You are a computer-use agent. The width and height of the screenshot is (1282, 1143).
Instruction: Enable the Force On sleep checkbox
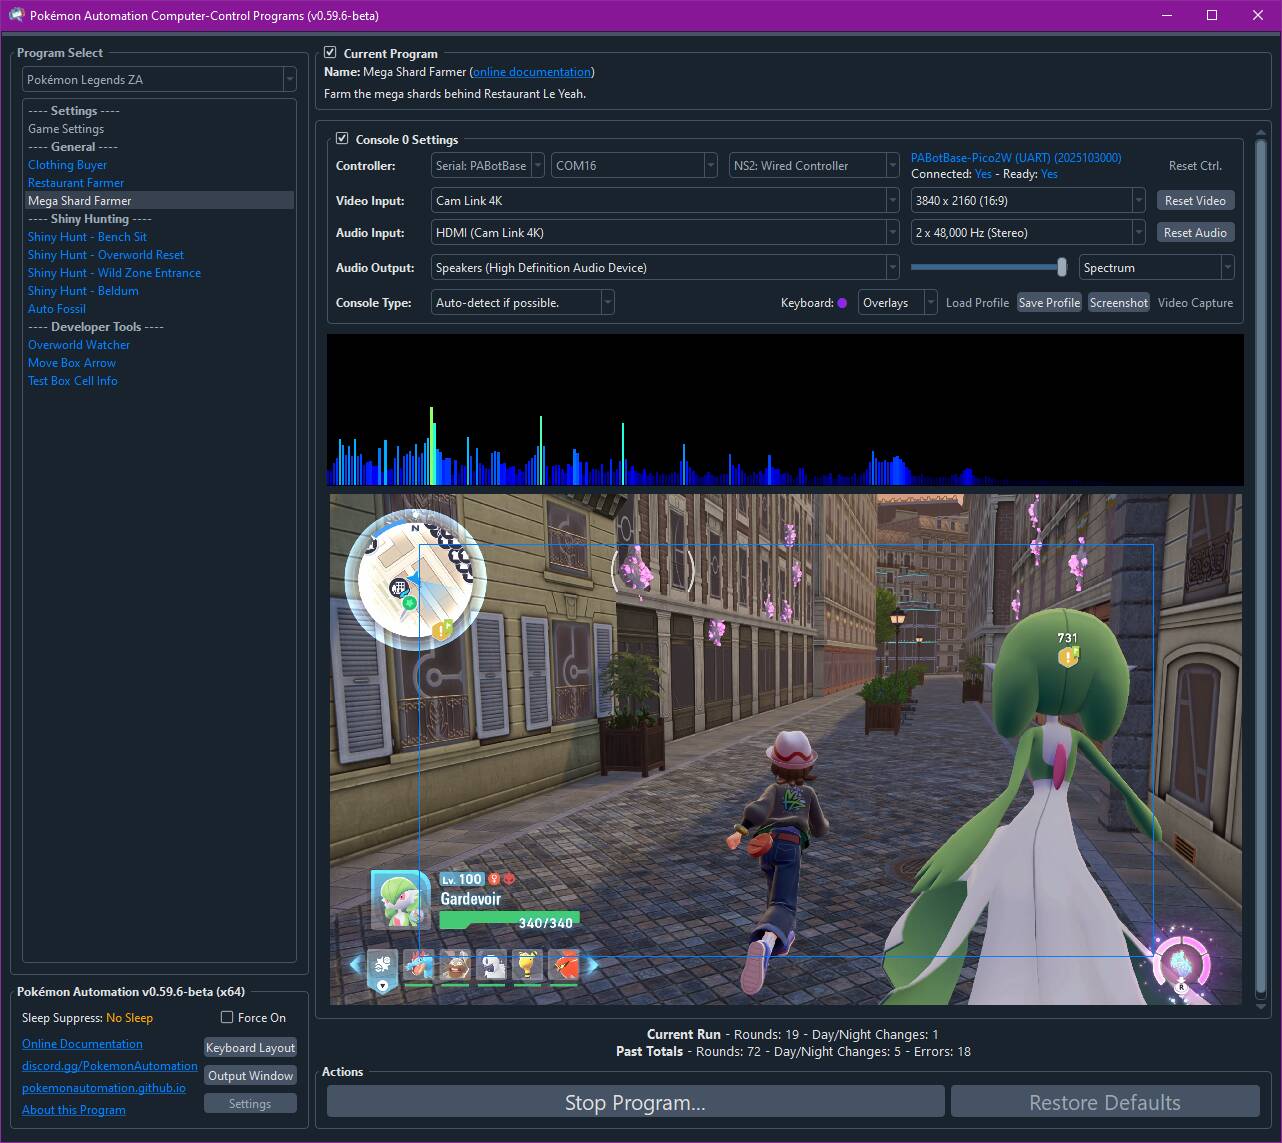click(x=228, y=1018)
